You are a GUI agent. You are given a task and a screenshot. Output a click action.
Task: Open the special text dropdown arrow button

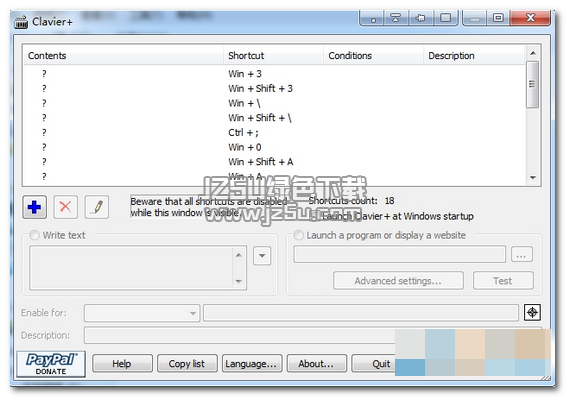(262, 256)
